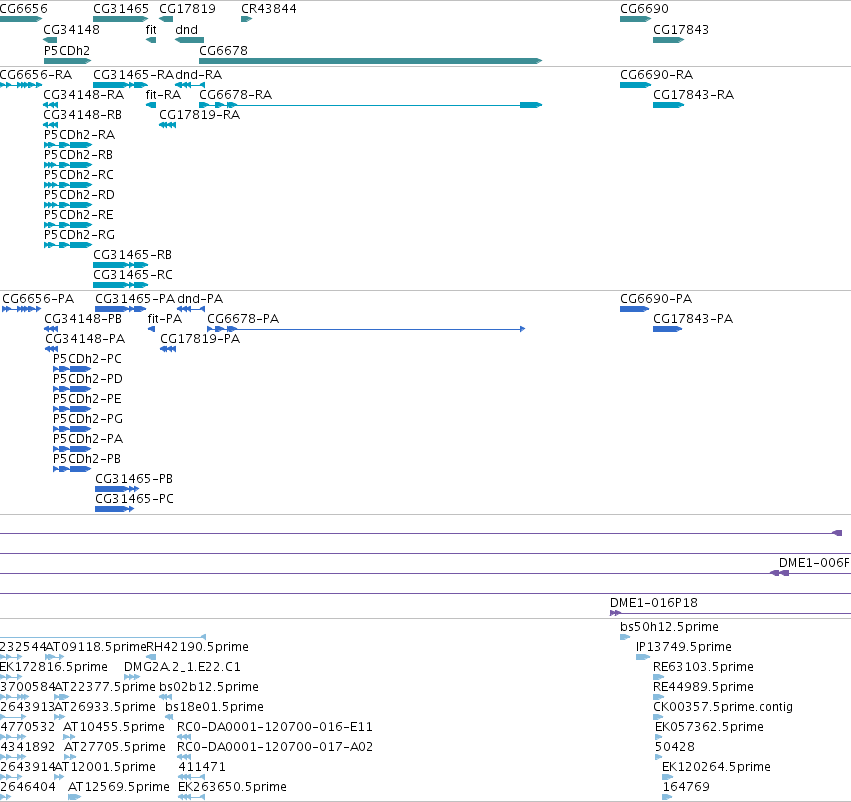Select the CG17819 gene label
851x802 pixels.
[x=187, y=9]
